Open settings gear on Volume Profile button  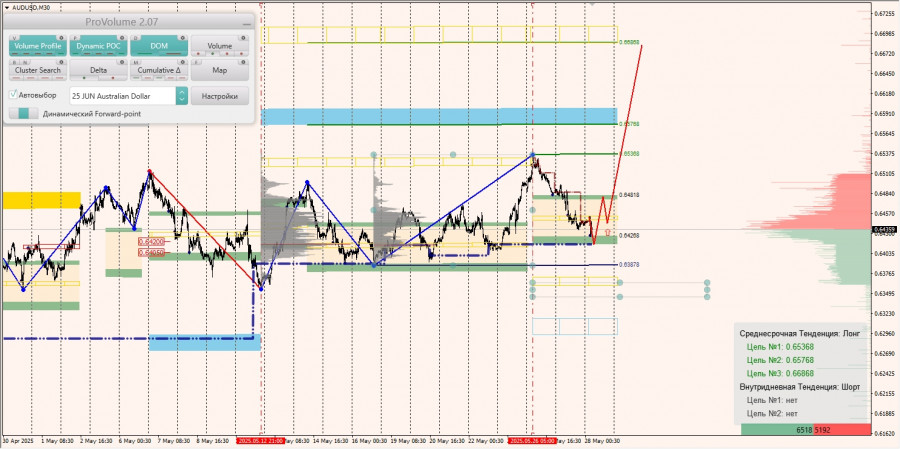pos(62,37)
